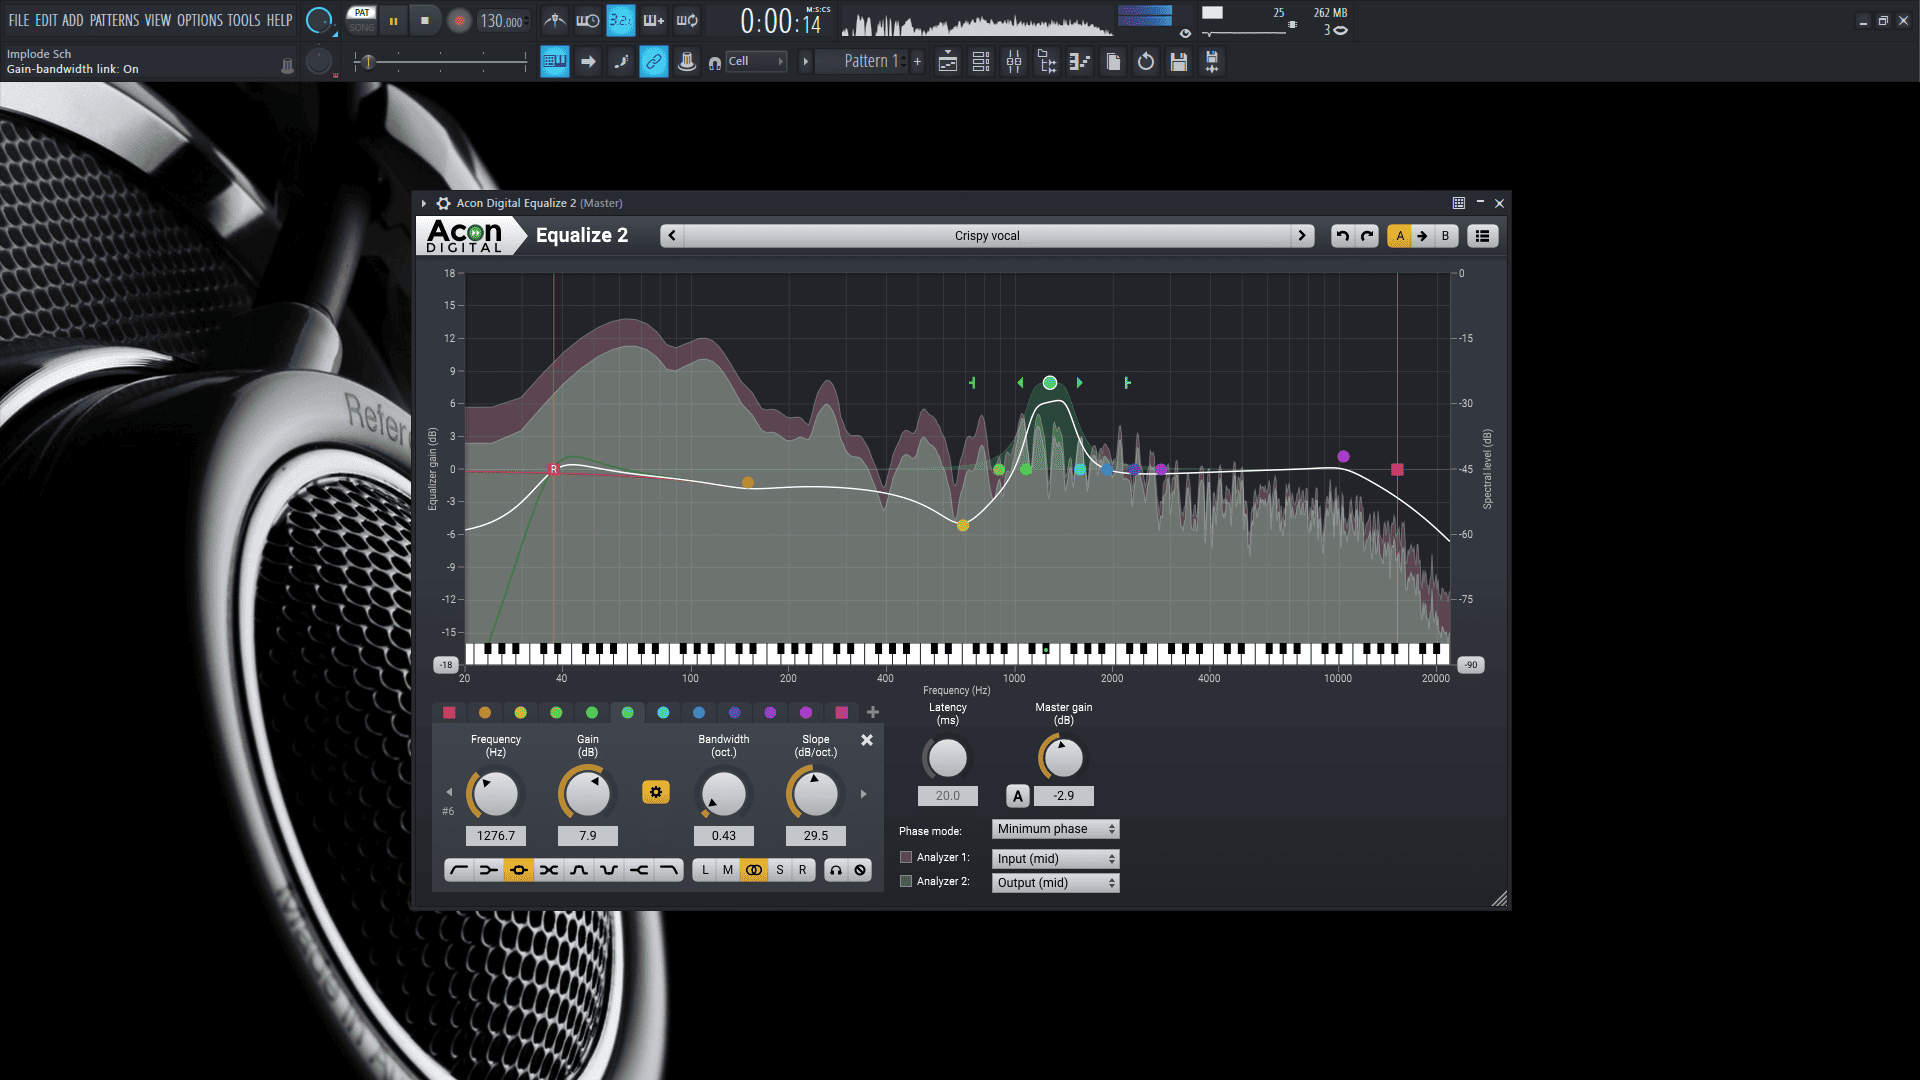
Task: Open the Playlist view icon
Action: 948,62
